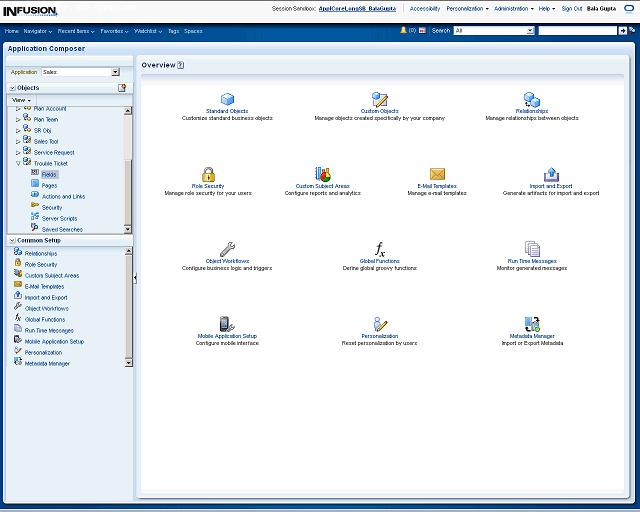
Task: Open the Application dropdown showing Sales
Action: (80, 72)
